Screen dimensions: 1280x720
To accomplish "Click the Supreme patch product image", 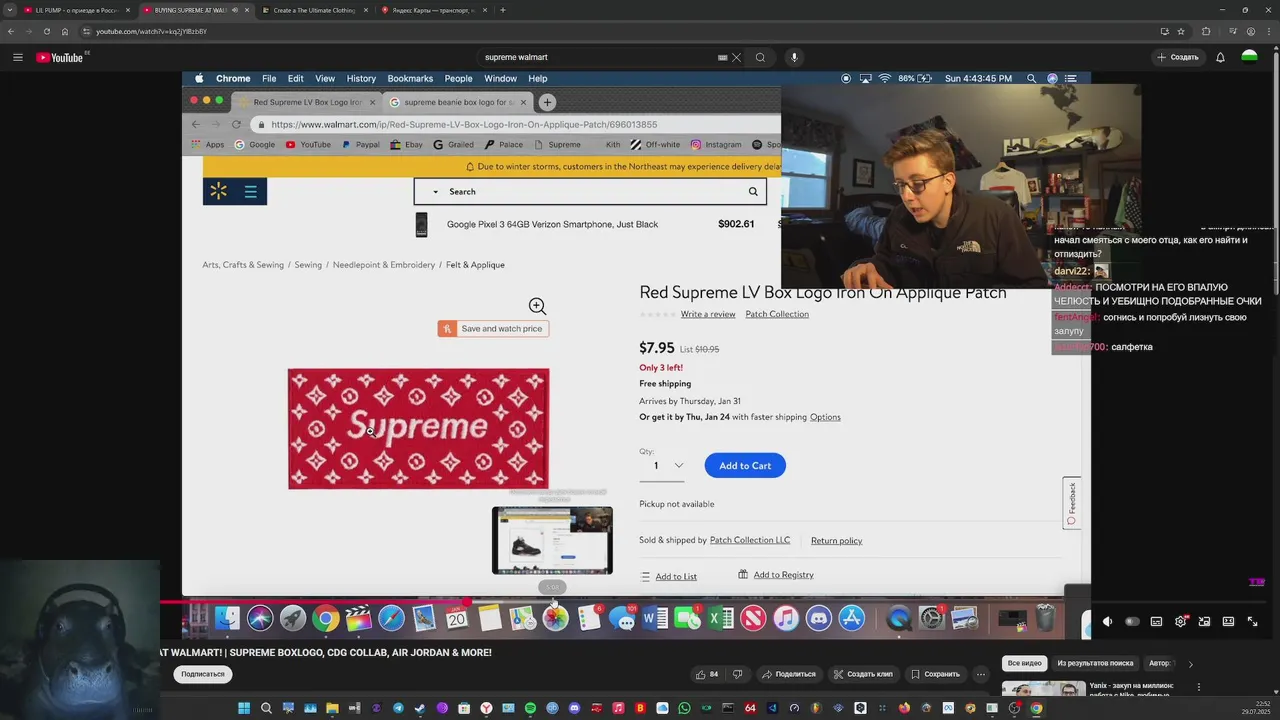I will click(x=418, y=429).
